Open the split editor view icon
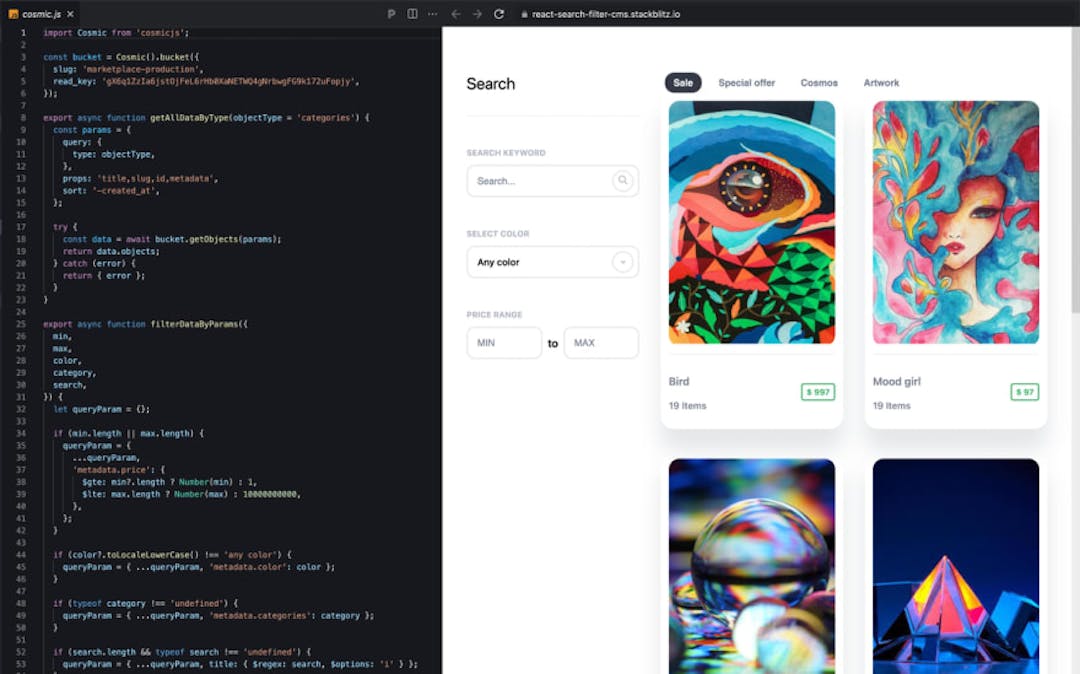This screenshot has height=674, width=1080. (x=412, y=14)
